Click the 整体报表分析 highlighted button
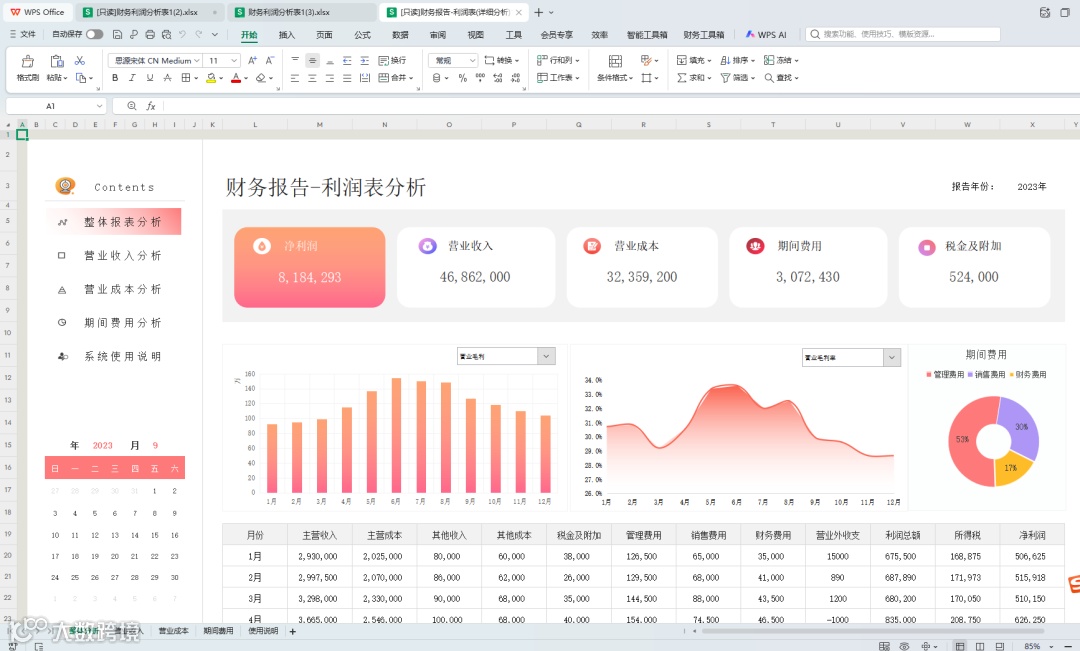The height and width of the screenshot is (651, 1080). (114, 222)
